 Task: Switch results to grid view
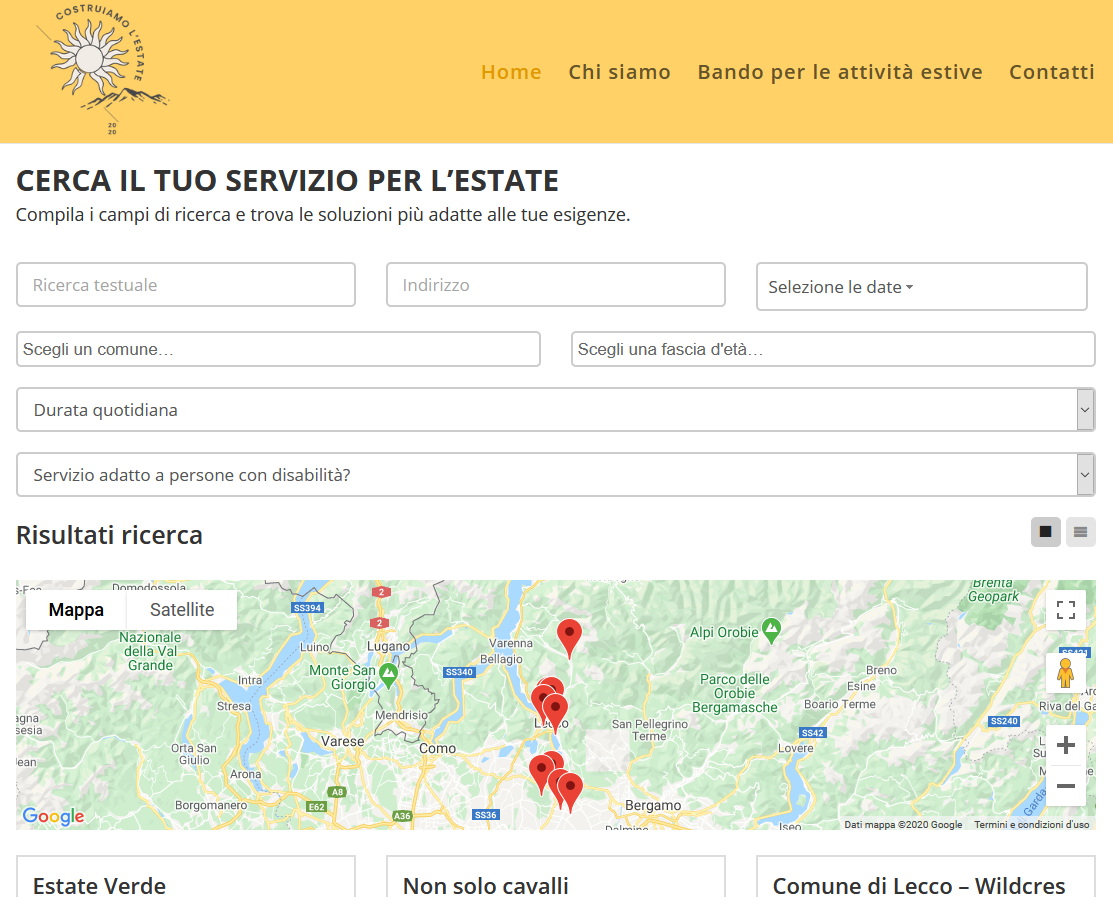click(1046, 532)
